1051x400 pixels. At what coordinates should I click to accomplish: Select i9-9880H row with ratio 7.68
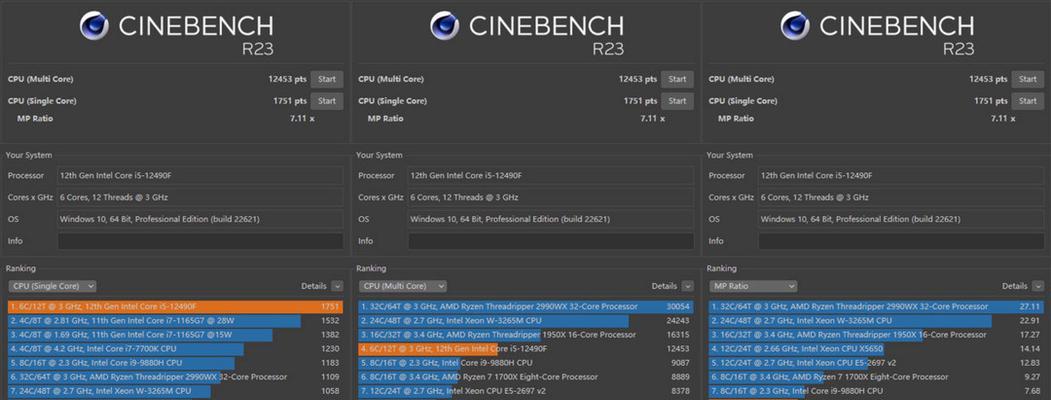(877, 391)
